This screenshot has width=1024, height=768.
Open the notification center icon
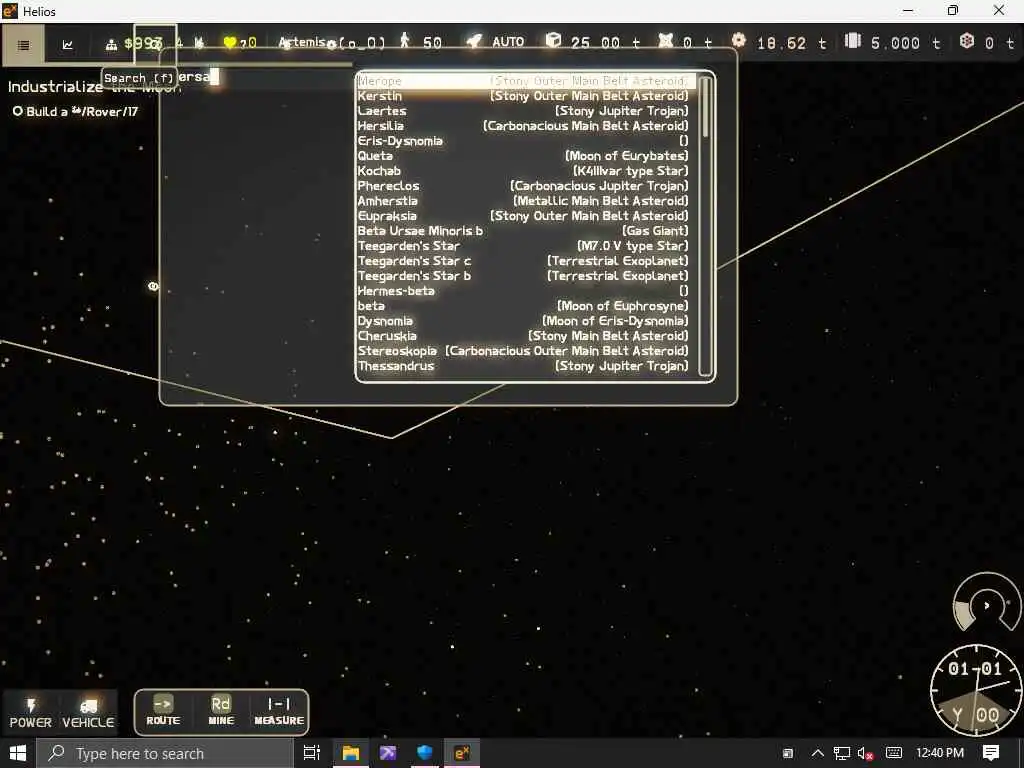pyautogui.click(x=991, y=753)
